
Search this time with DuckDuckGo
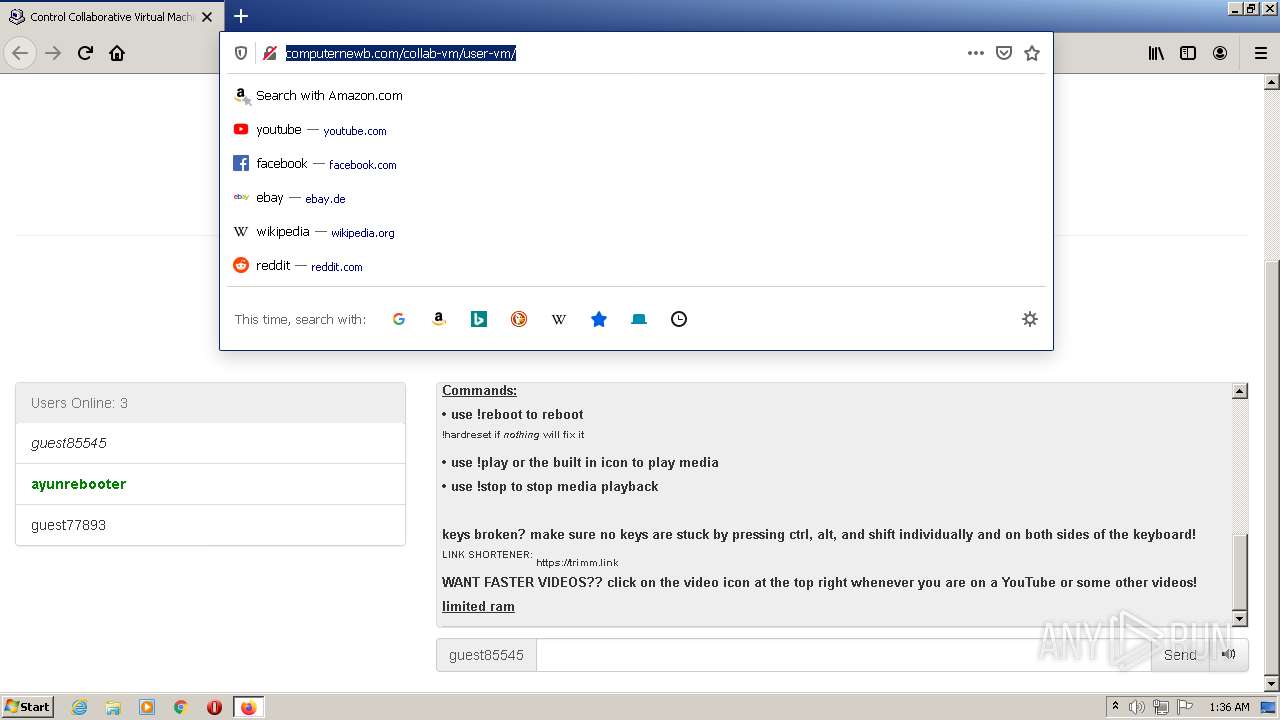(x=519, y=319)
